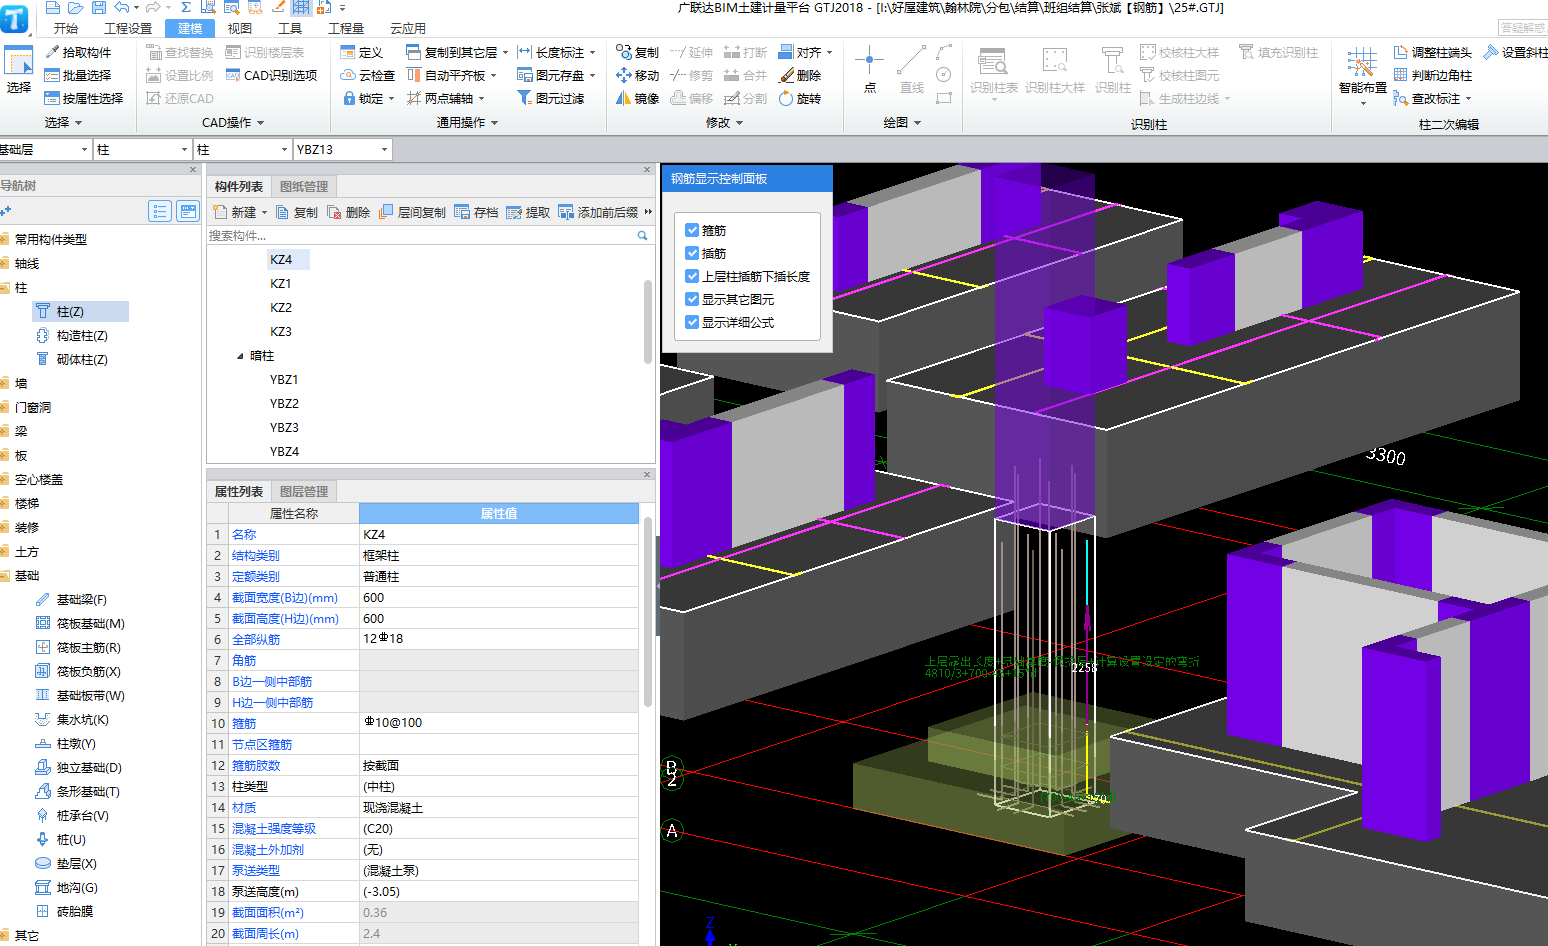Toggle 上层柱插筋下插长度 checkbox

coord(692,276)
